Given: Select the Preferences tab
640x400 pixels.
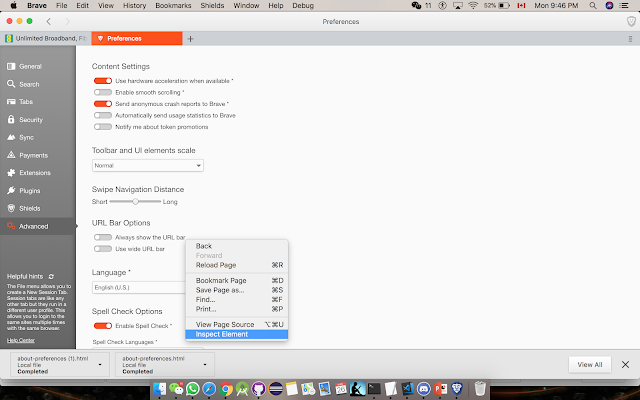Looking at the screenshot, I should coord(137,38).
